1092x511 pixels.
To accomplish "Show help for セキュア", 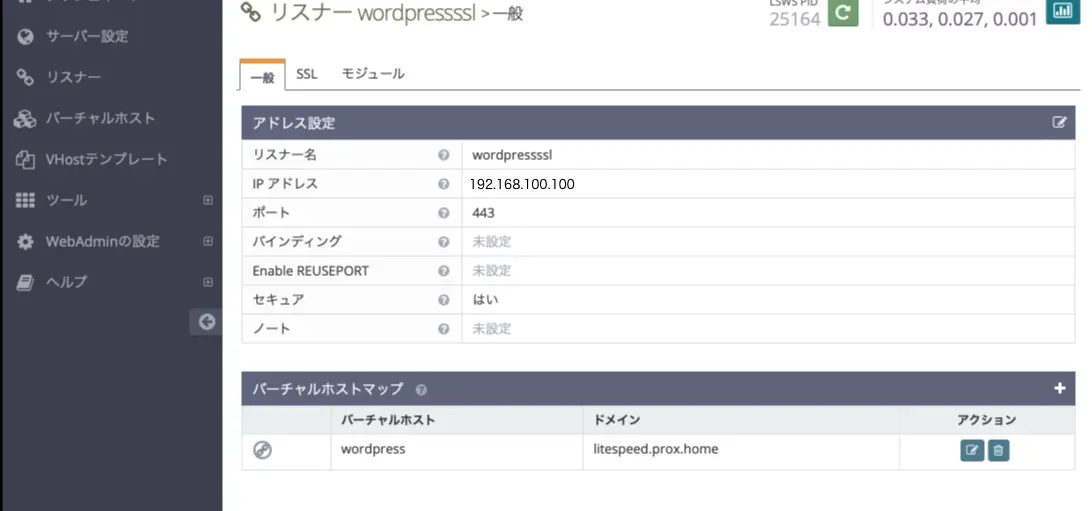I will [444, 299].
